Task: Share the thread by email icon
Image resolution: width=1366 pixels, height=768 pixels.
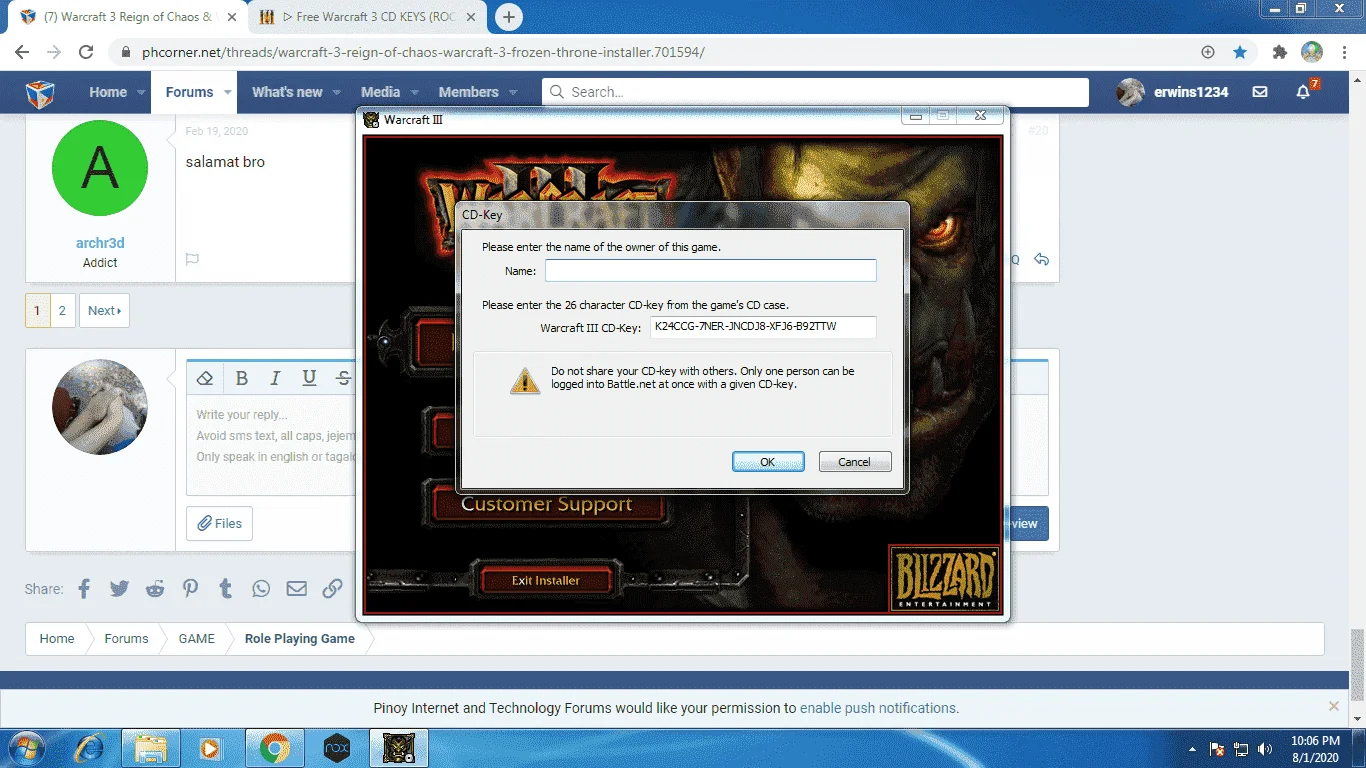Action: pos(297,589)
